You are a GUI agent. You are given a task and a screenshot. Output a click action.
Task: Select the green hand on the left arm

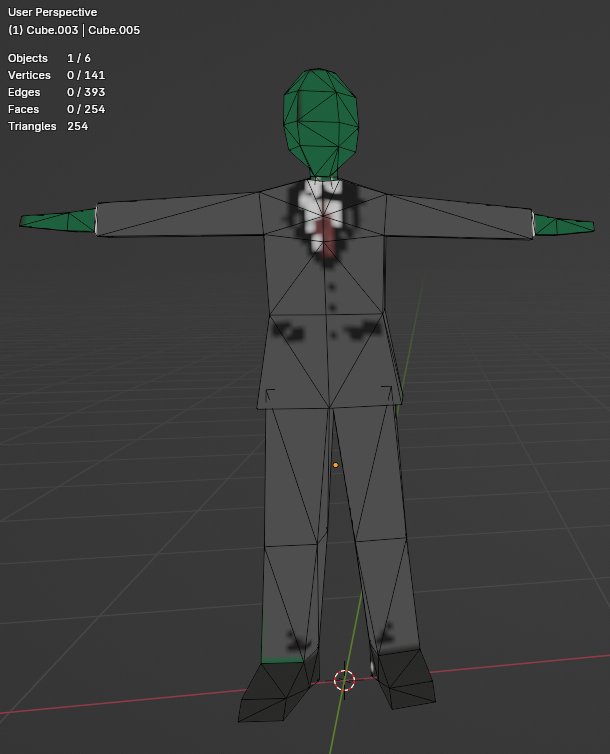click(x=58, y=221)
